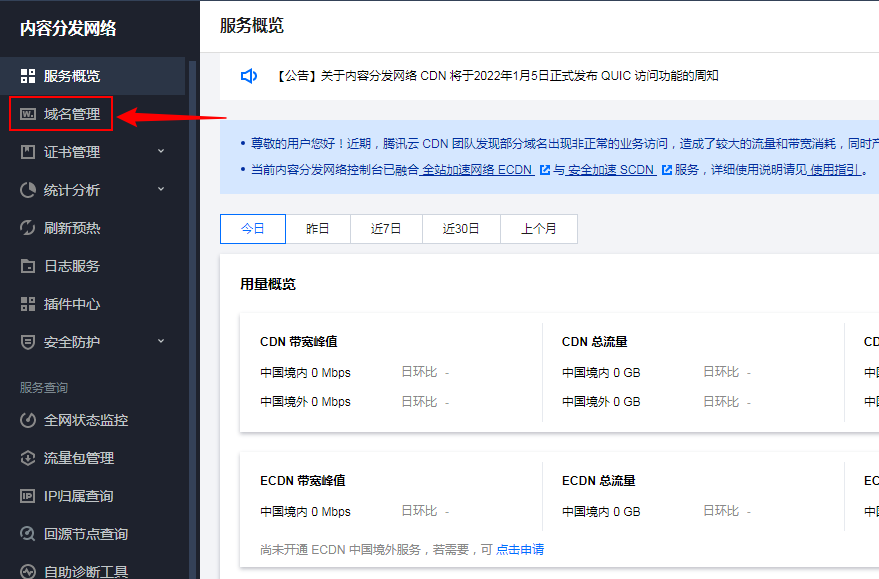
Task: Select the 证书管理 sidebar icon
Action: [x=28, y=152]
